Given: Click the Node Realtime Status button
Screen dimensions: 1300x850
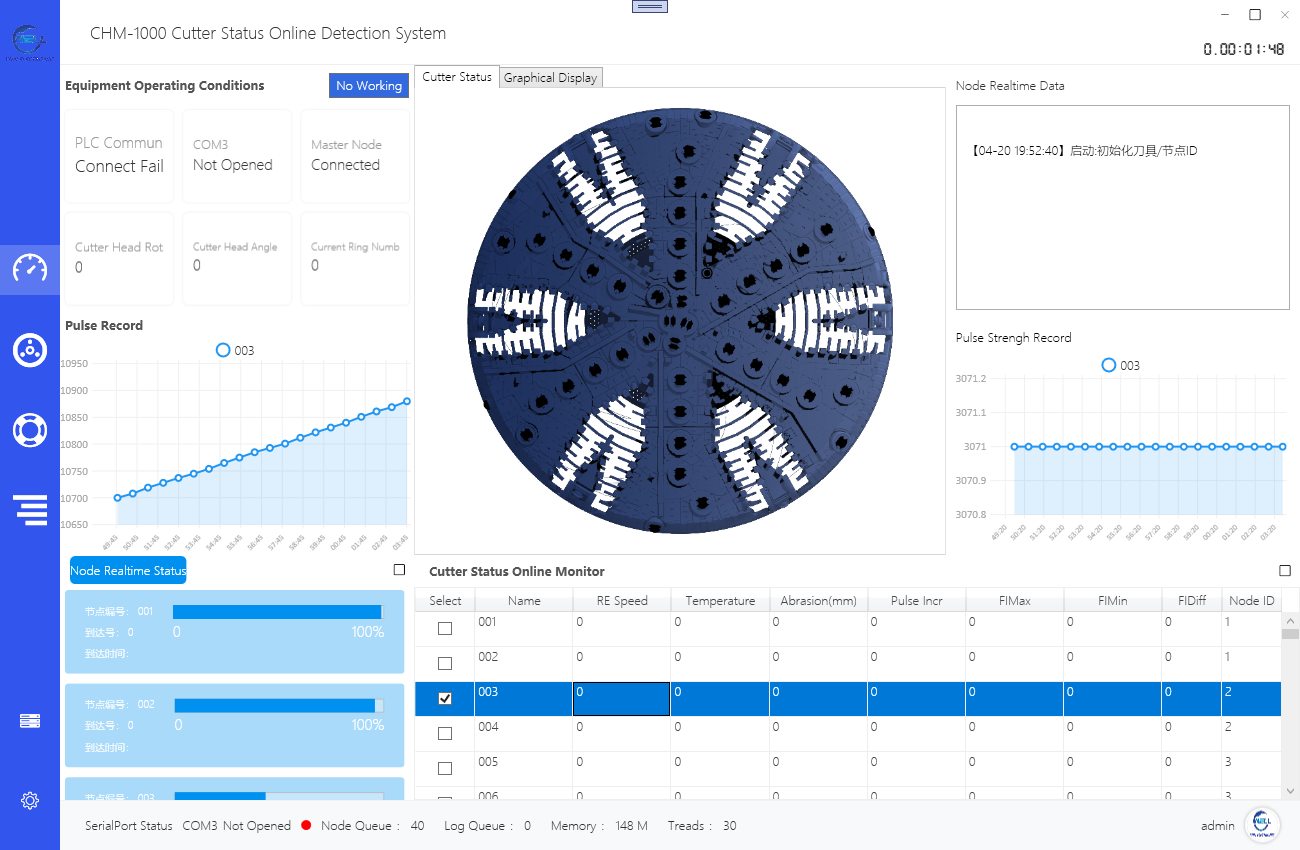Looking at the screenshot, I should (128, 570).
